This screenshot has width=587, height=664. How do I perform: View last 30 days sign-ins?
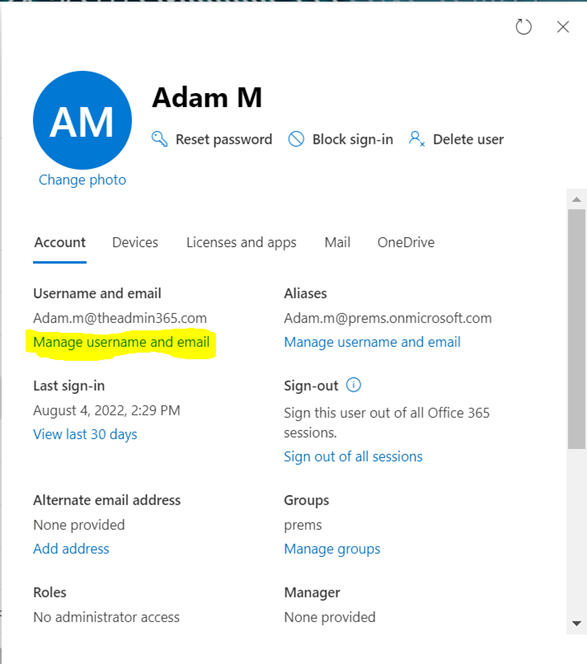pos(85,434)
